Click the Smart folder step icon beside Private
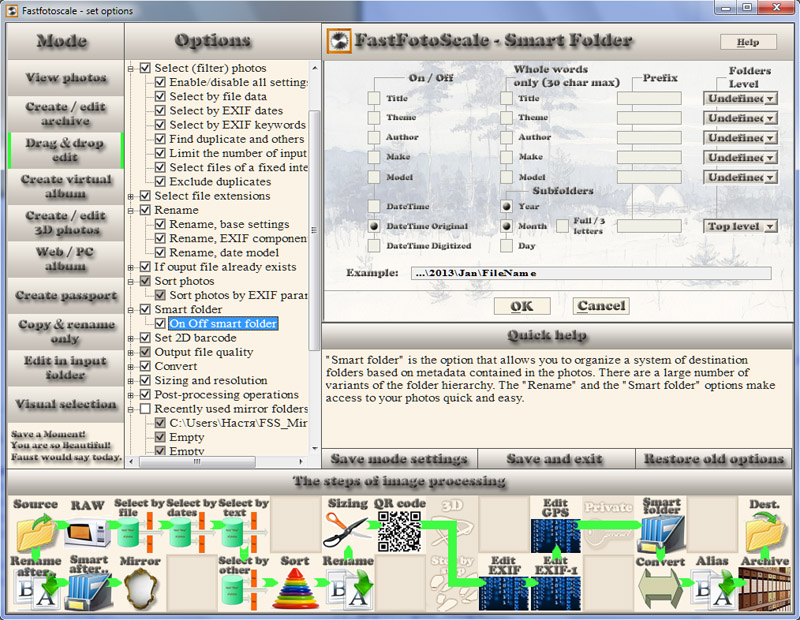 point(661,534)
